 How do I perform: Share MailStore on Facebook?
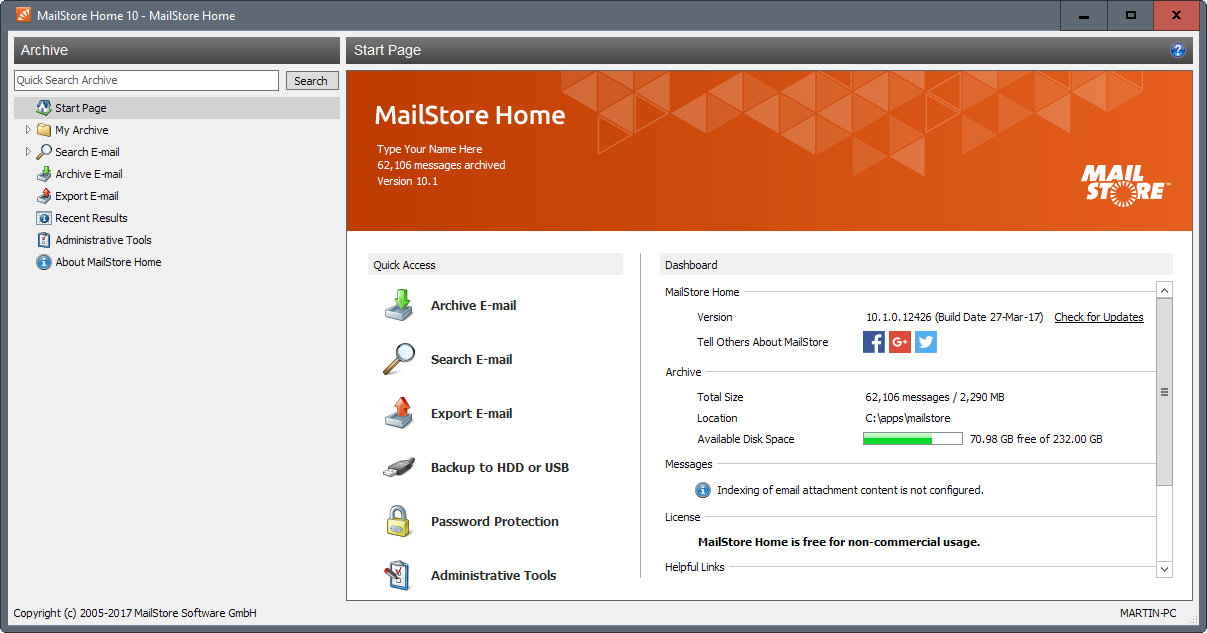(874, 342)
